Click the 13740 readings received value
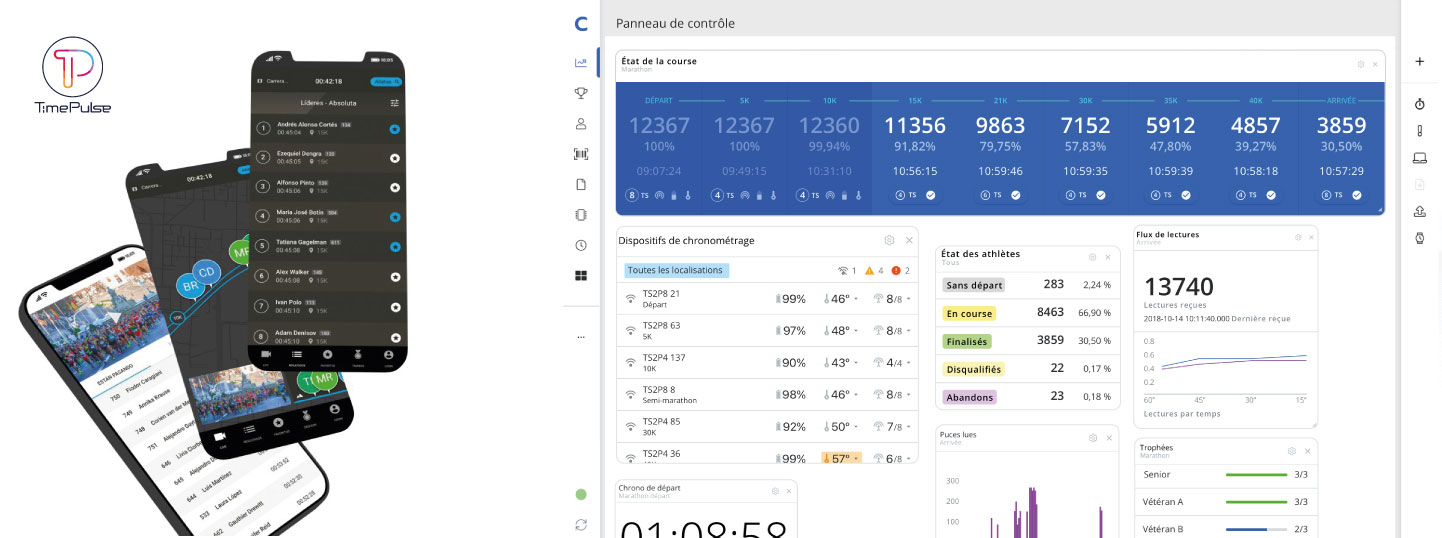Screen dimensions: 1442x538 pyautogui.click(x=1178, y=288)
